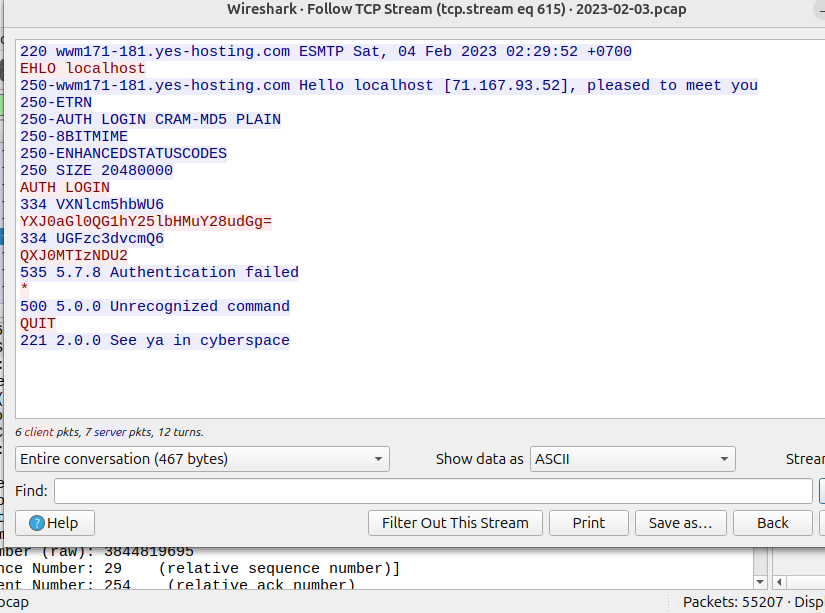The width and height of the screenshot is (825, 613).
Task: Click Filter Out This Stream button
Action: coord(455,523)
